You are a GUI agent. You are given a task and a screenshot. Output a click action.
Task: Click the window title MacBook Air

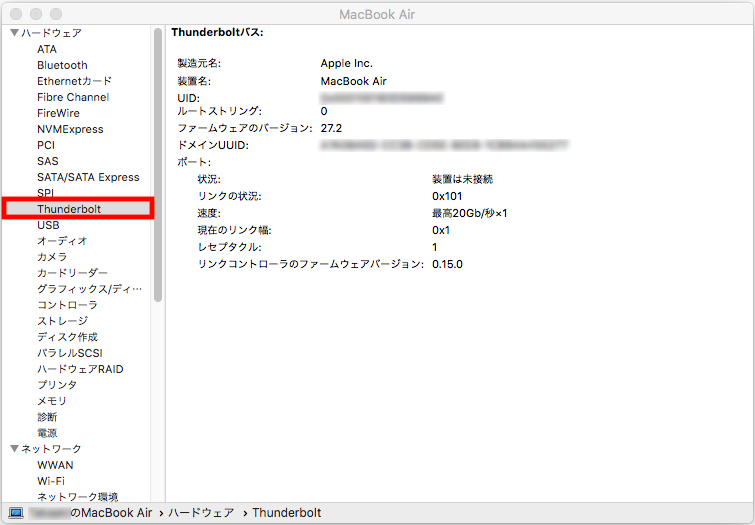(x=377, y=14)
